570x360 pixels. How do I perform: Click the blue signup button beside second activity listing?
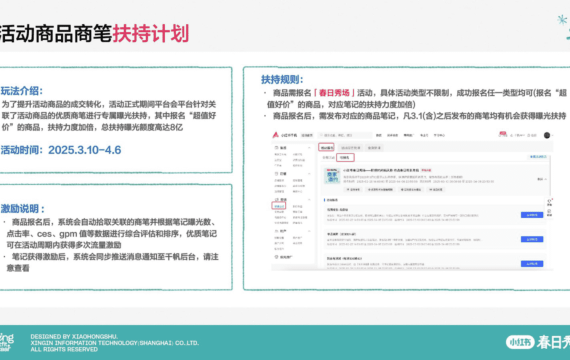[x=532, y=239]
